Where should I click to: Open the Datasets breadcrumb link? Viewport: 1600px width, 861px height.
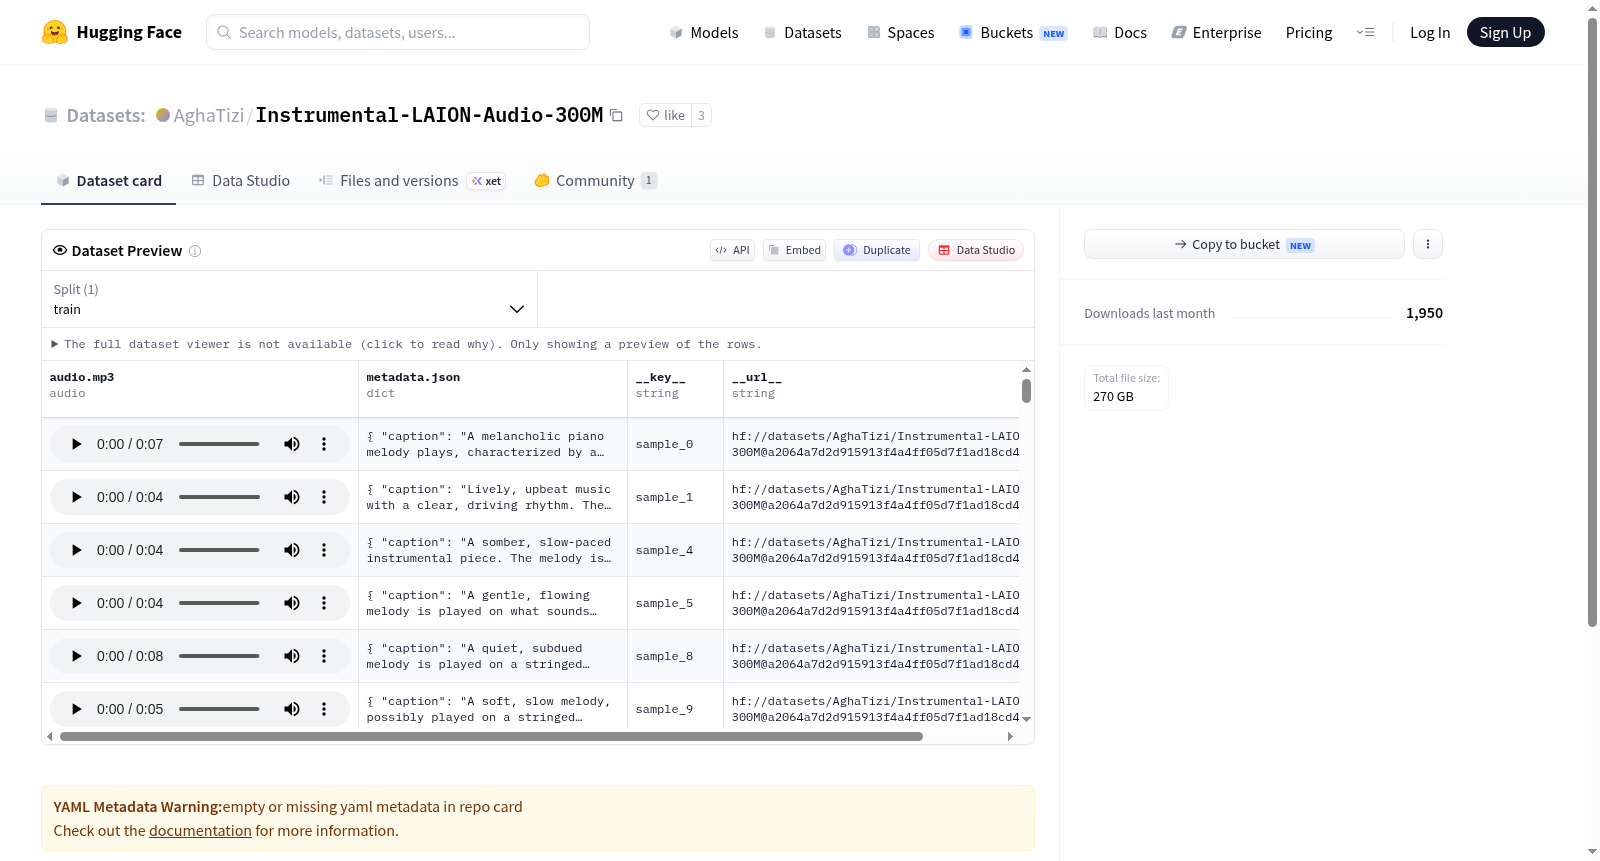106,115
